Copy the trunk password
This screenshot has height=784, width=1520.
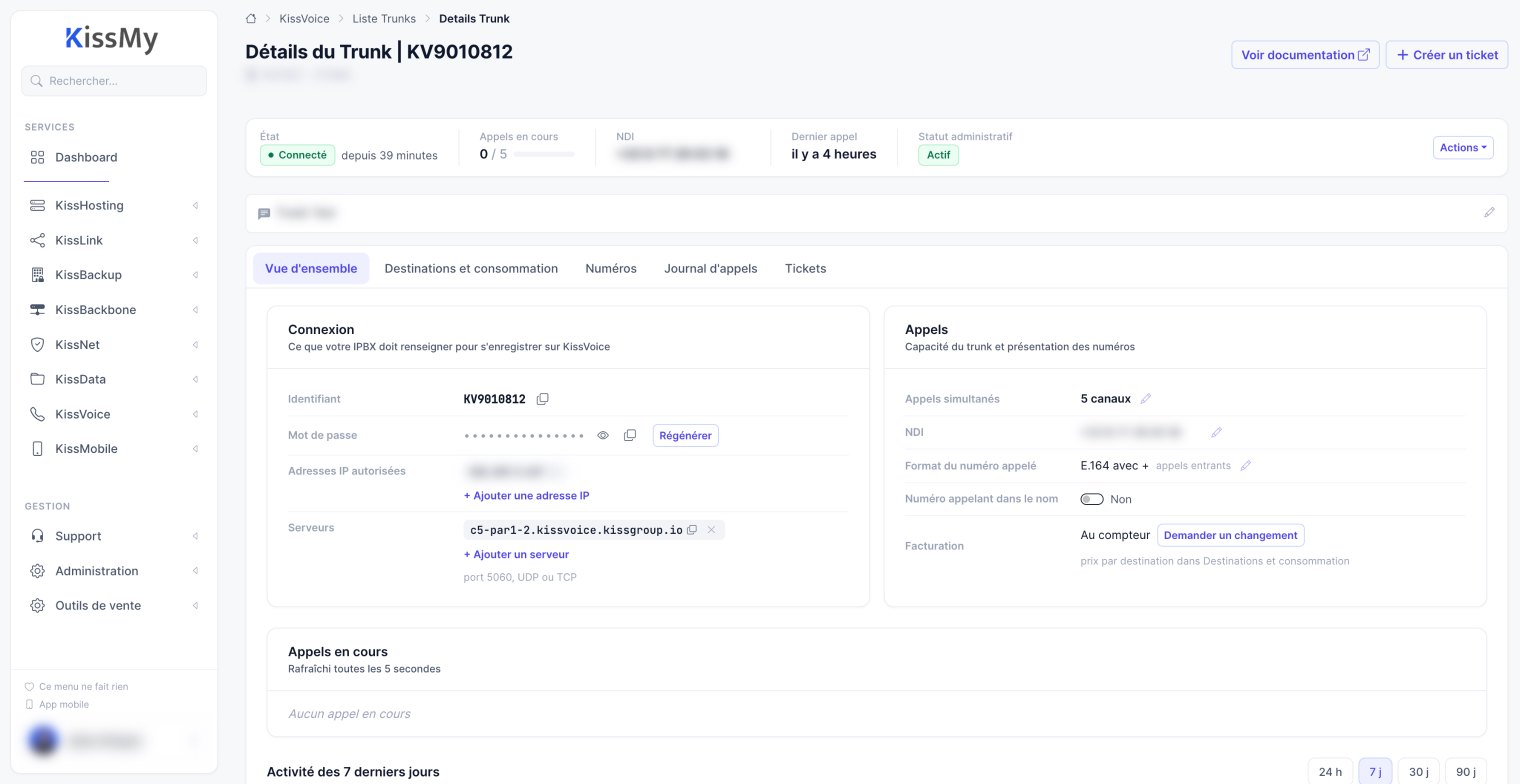pos(630,435)
